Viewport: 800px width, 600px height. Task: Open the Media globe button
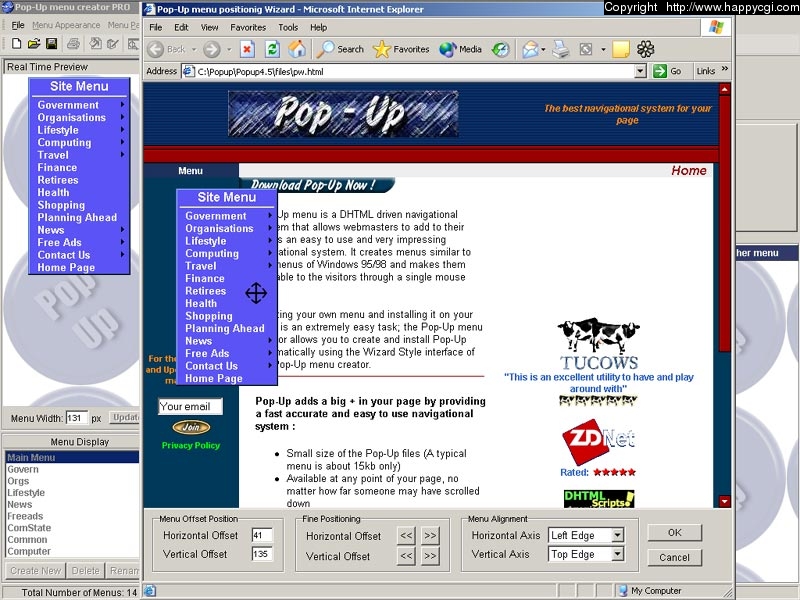click(460, 49)
